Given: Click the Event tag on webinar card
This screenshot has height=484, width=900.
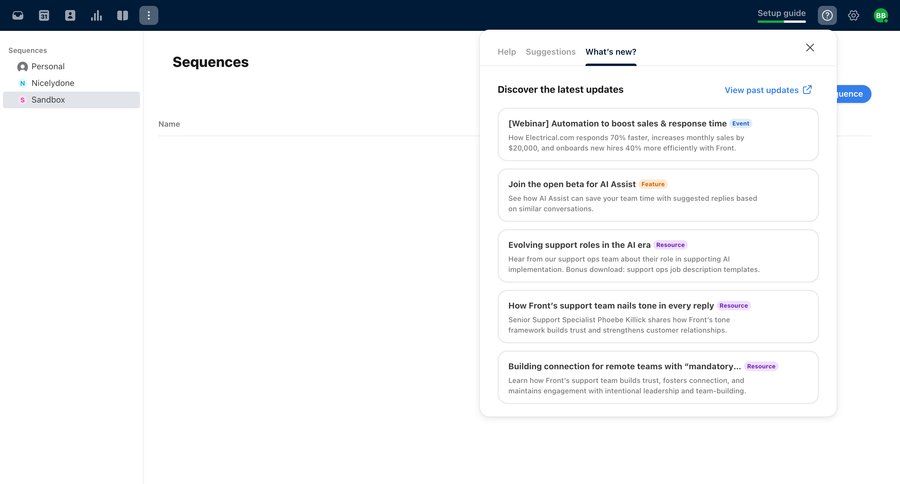Looking at the screenshot, I should point(740,123).
